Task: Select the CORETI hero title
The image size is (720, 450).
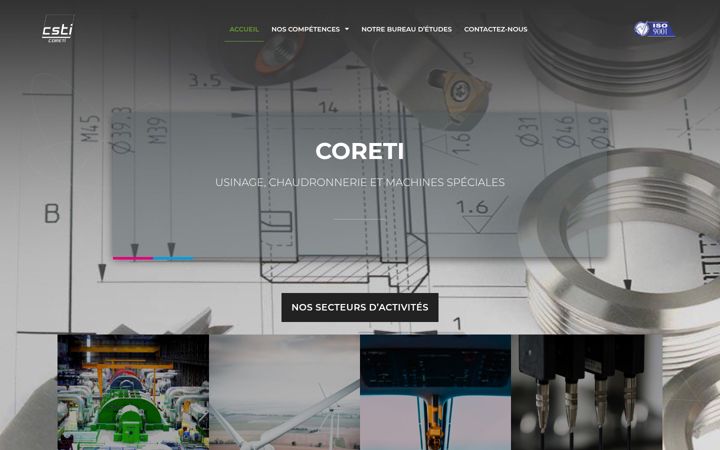Action: [360, 151]
